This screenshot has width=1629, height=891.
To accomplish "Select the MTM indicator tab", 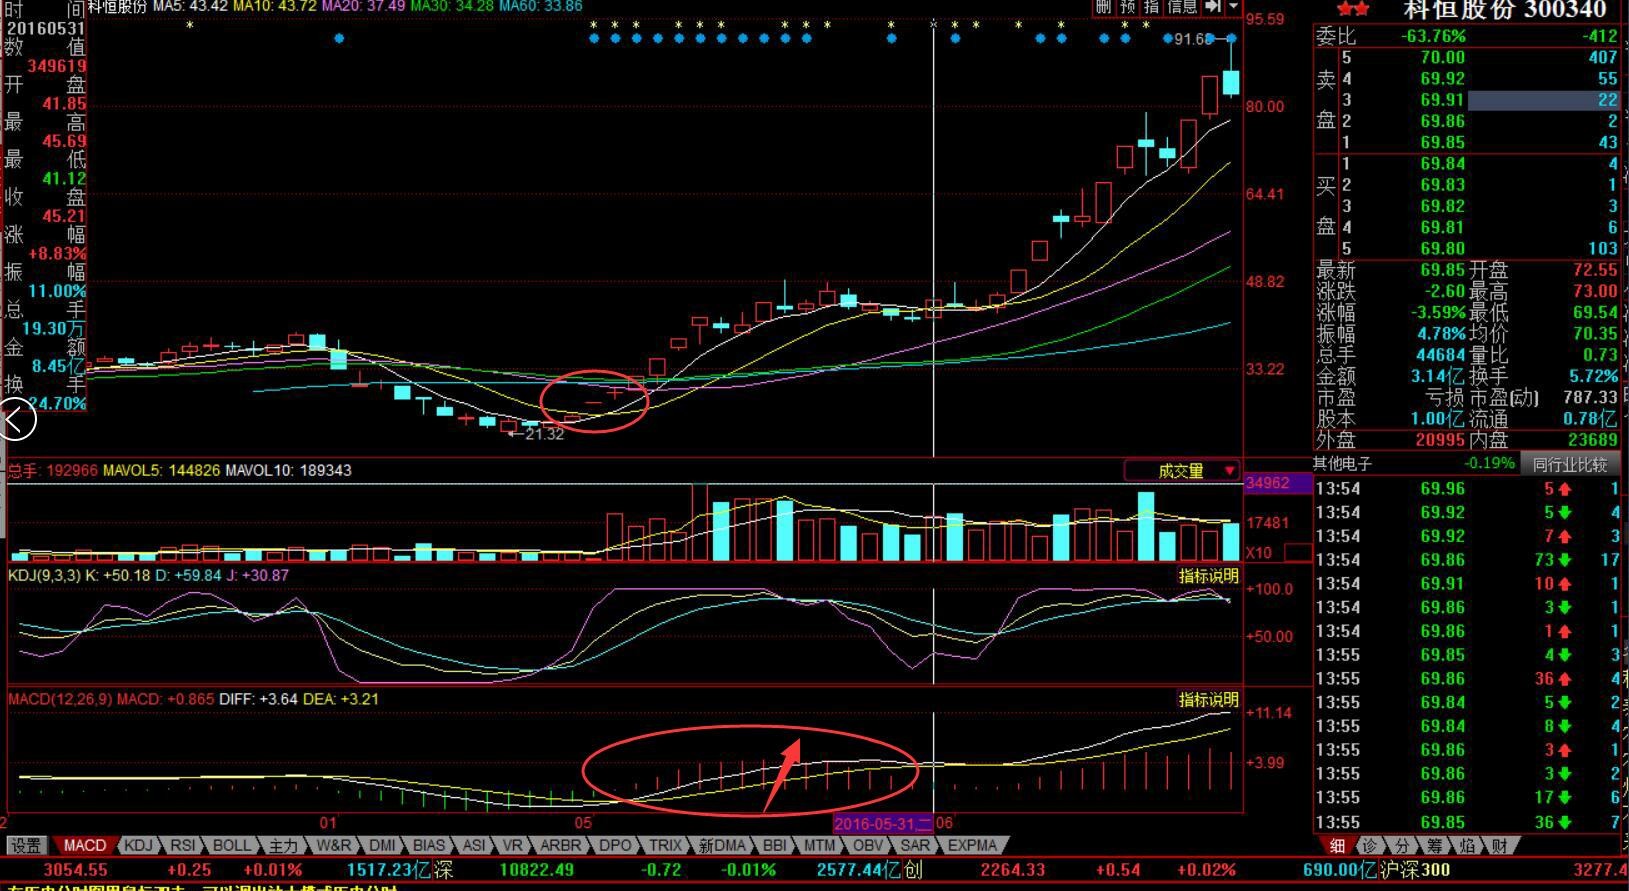I will click(x=820, y=845).
